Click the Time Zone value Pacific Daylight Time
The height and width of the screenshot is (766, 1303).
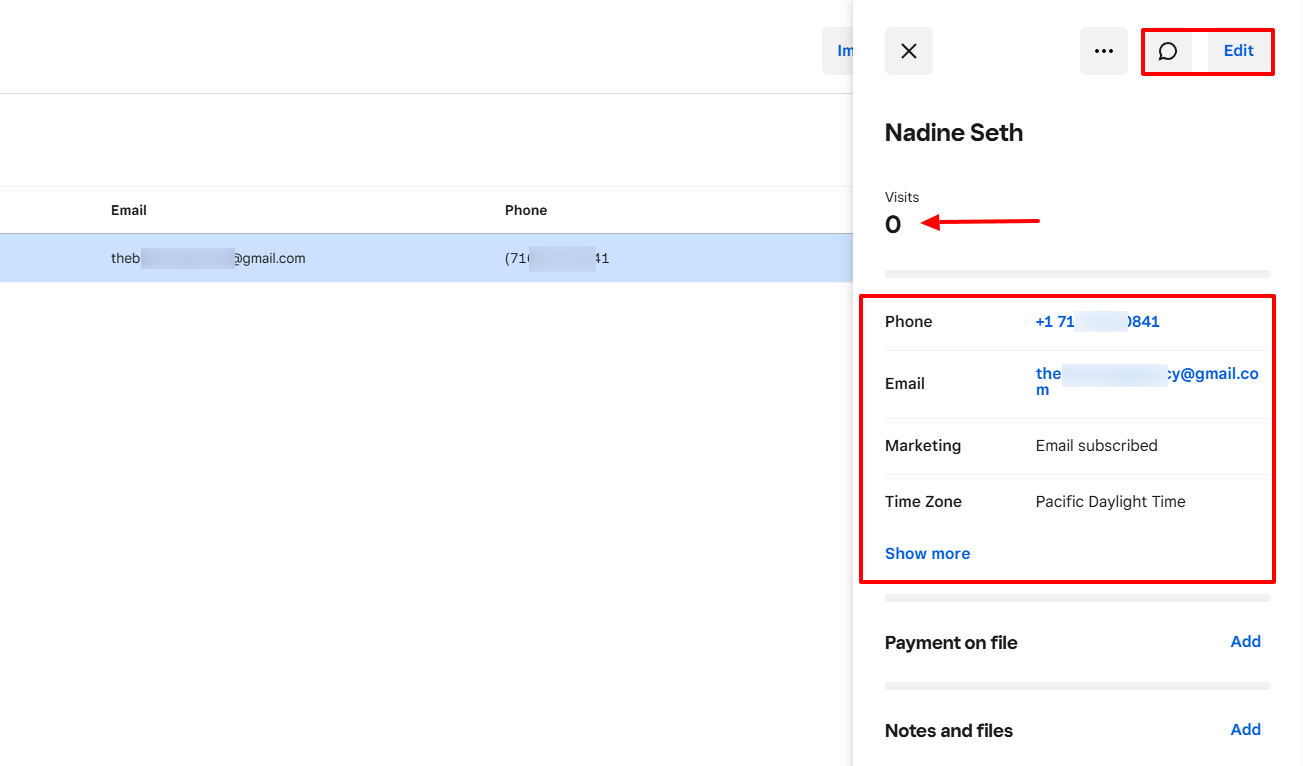pos(1110,501)
